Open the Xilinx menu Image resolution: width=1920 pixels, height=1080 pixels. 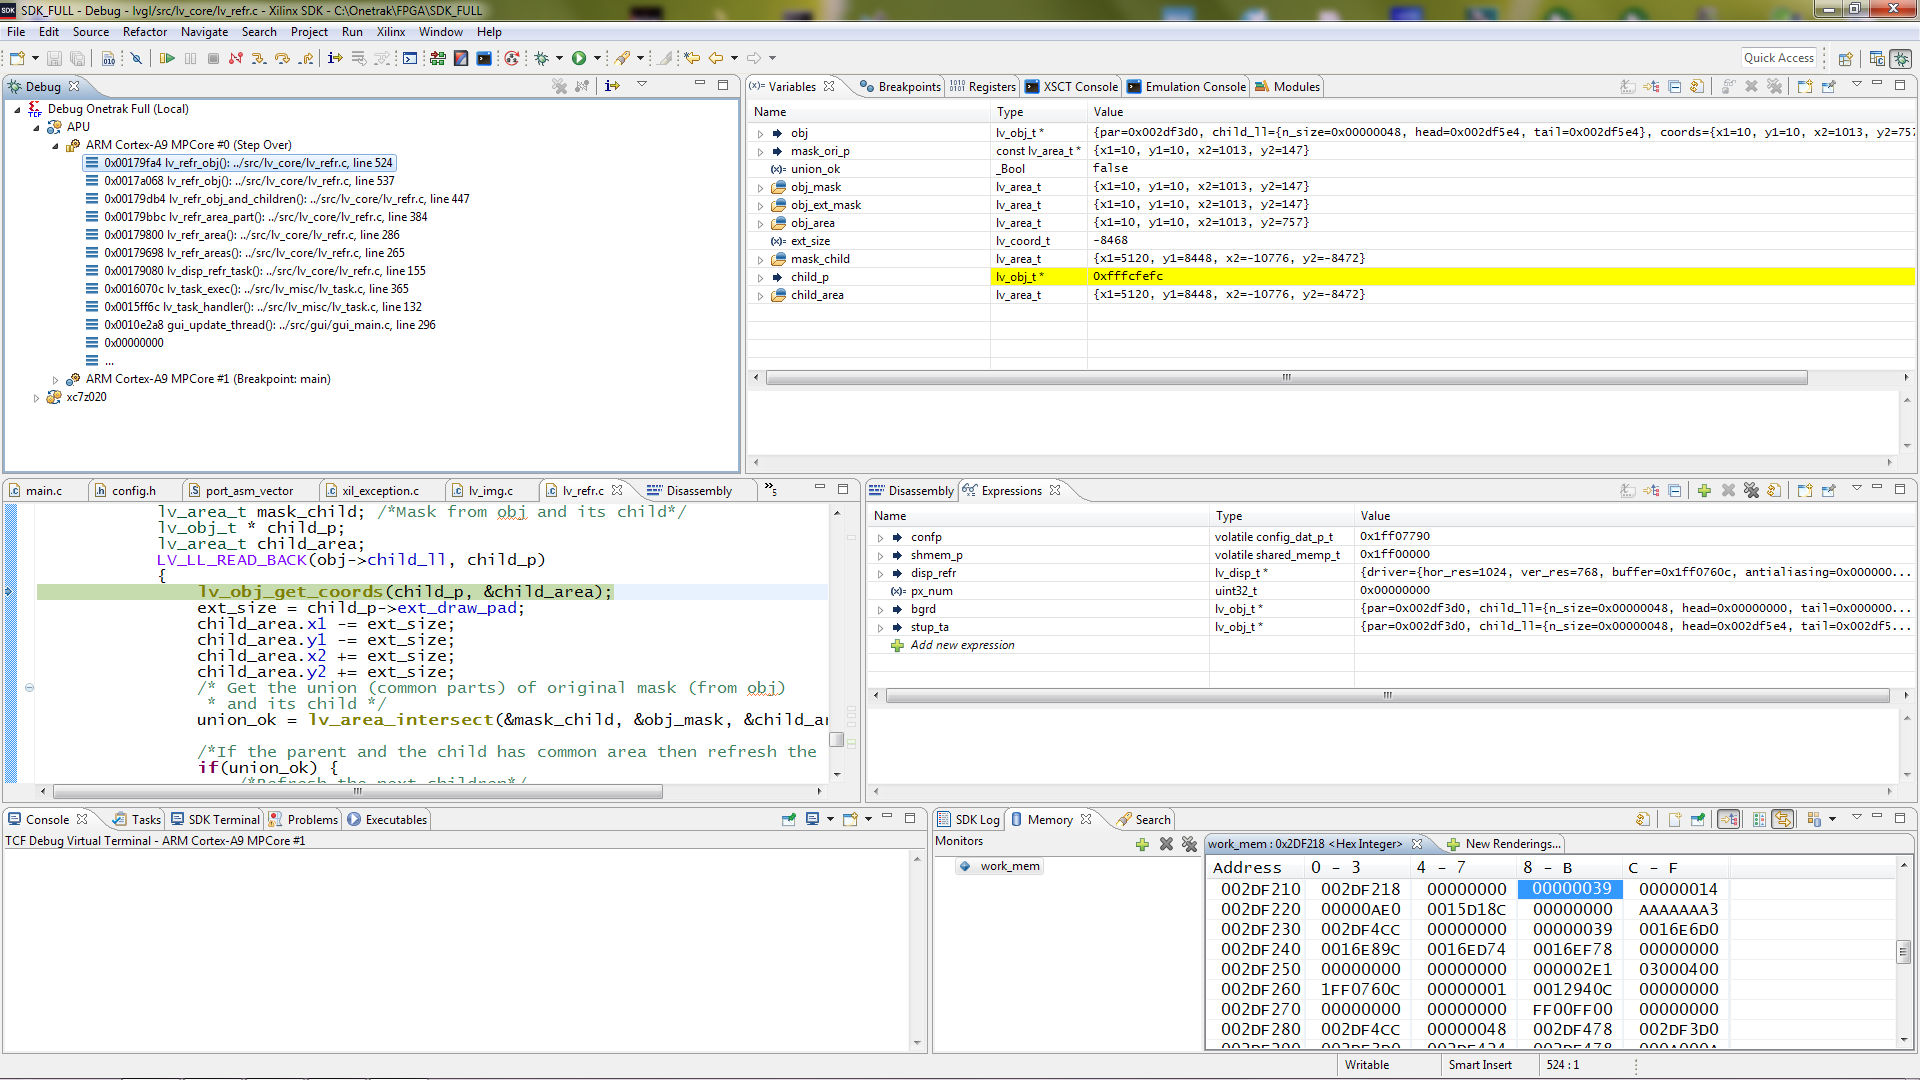pos(390,32)
